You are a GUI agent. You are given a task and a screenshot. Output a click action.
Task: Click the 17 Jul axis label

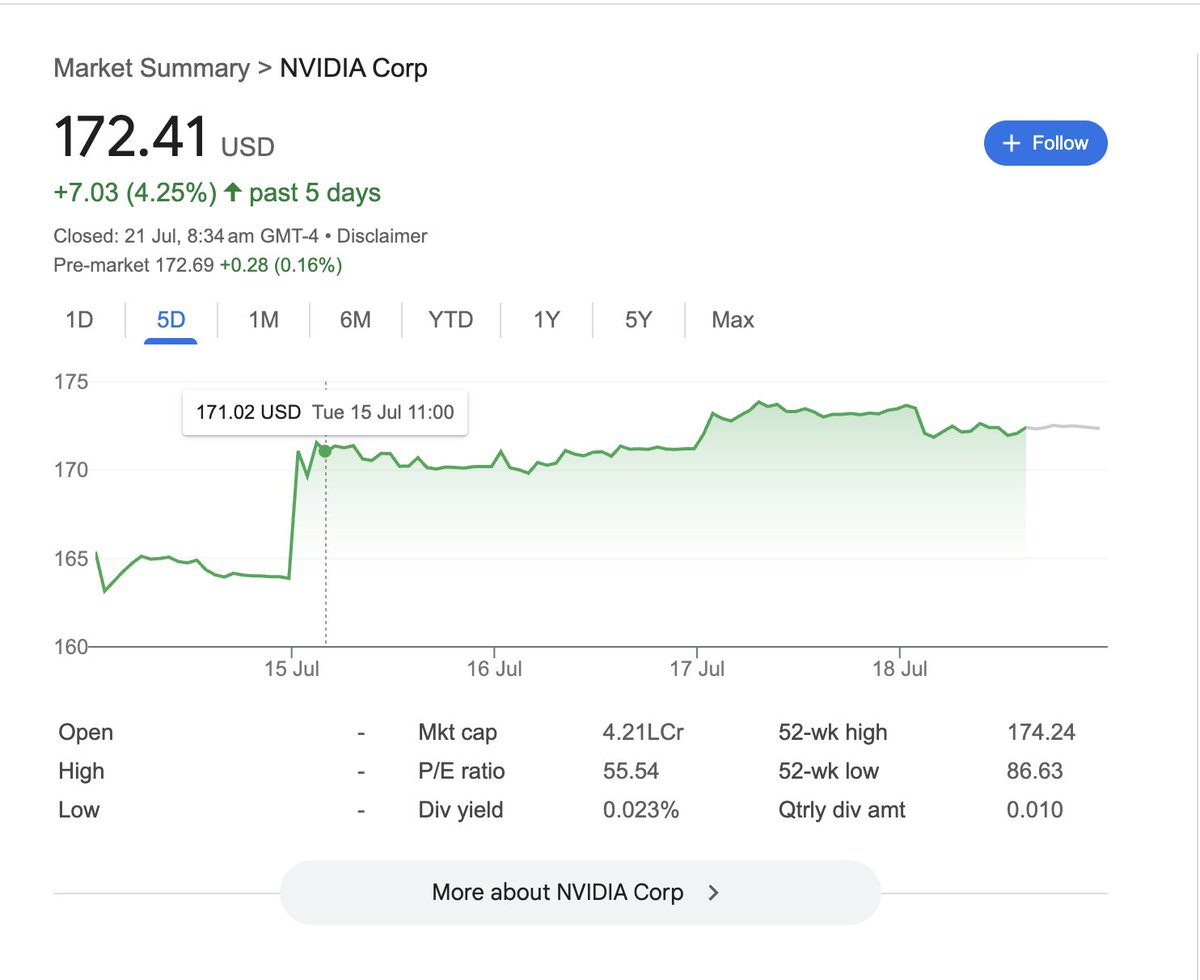[x=698, y=669]
